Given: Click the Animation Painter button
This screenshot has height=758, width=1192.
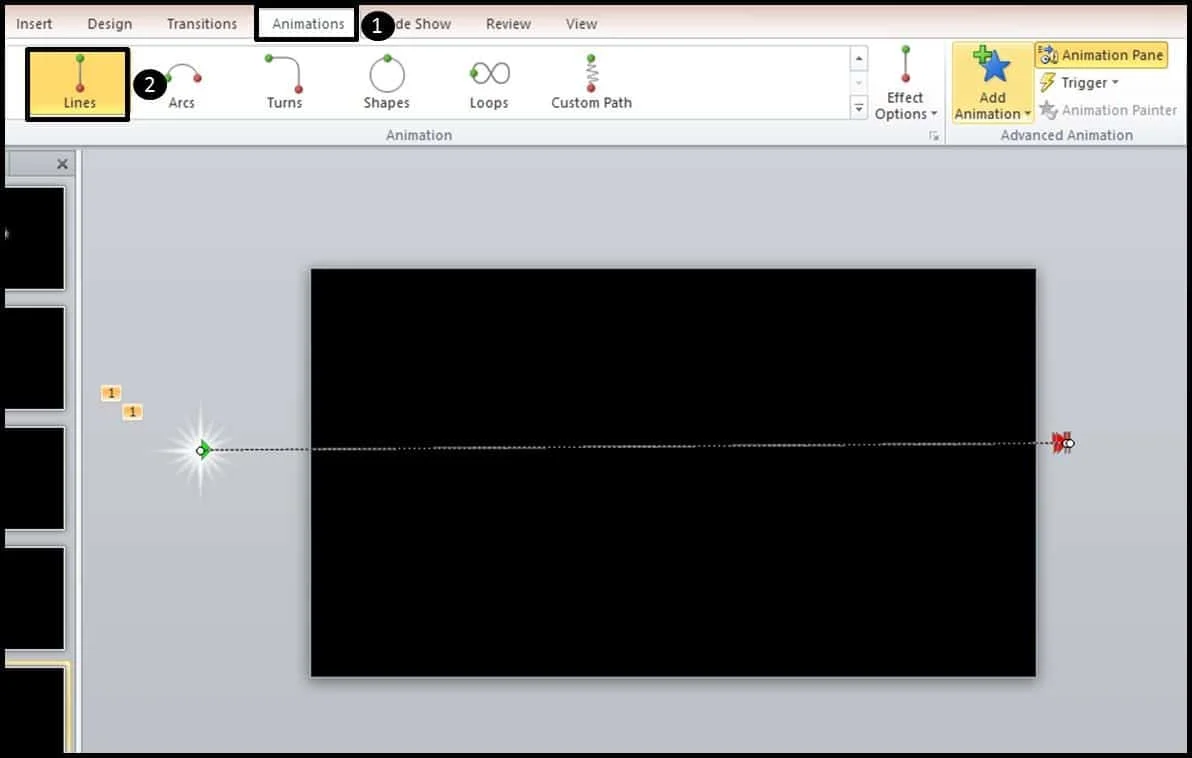Looking at the screenshot, I should click(x=1107, y=110).
